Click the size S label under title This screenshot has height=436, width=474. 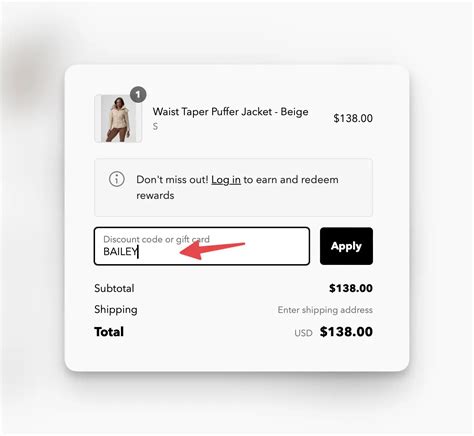[155, 126]
